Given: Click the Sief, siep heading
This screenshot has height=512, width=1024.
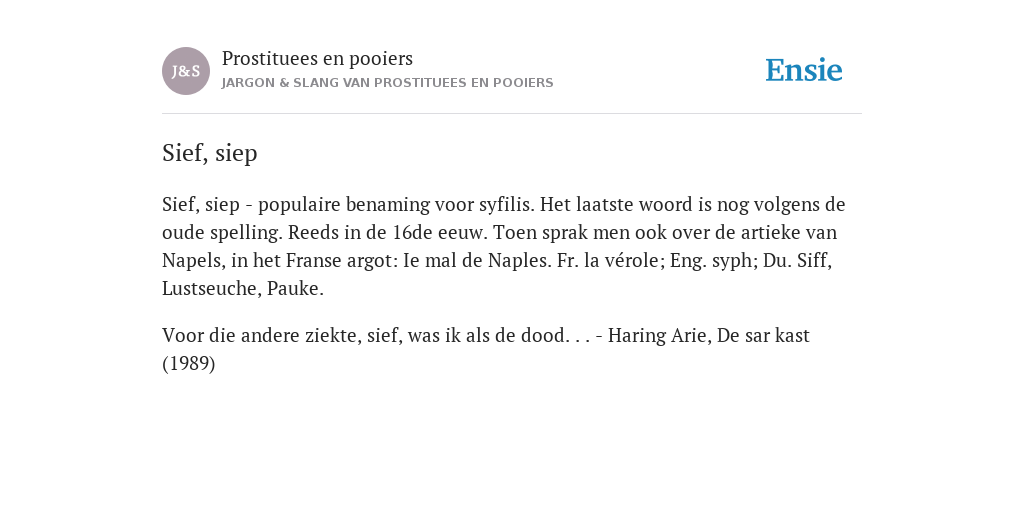Looking at the screenshot, I should [x=210, y=153].
